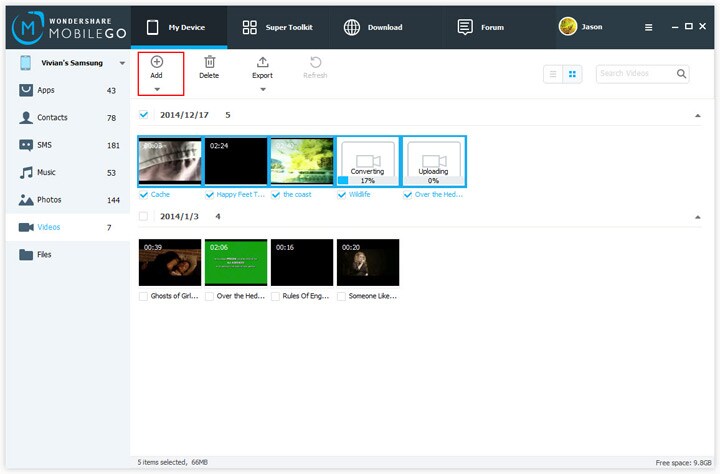Click the Add videos plus icon
This screenshot has width=720, height=474.
pos(157,62)
